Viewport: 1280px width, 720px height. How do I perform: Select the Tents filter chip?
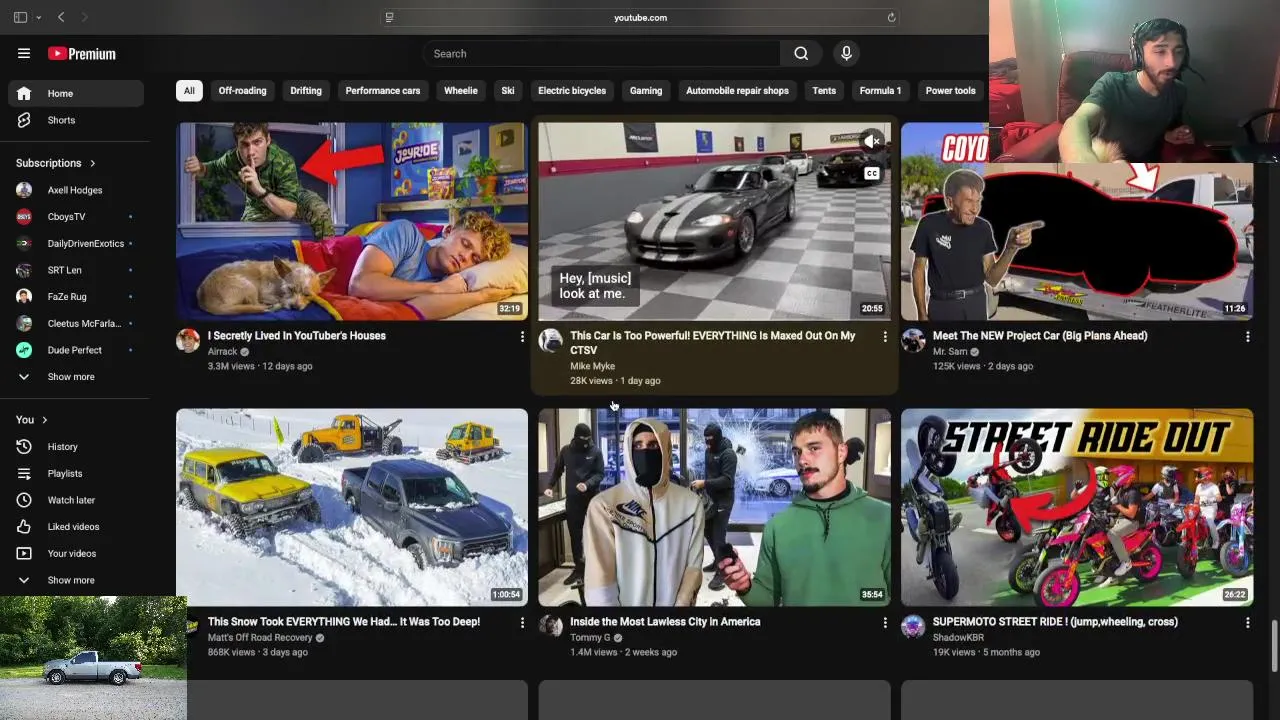[x=824, y=91]
